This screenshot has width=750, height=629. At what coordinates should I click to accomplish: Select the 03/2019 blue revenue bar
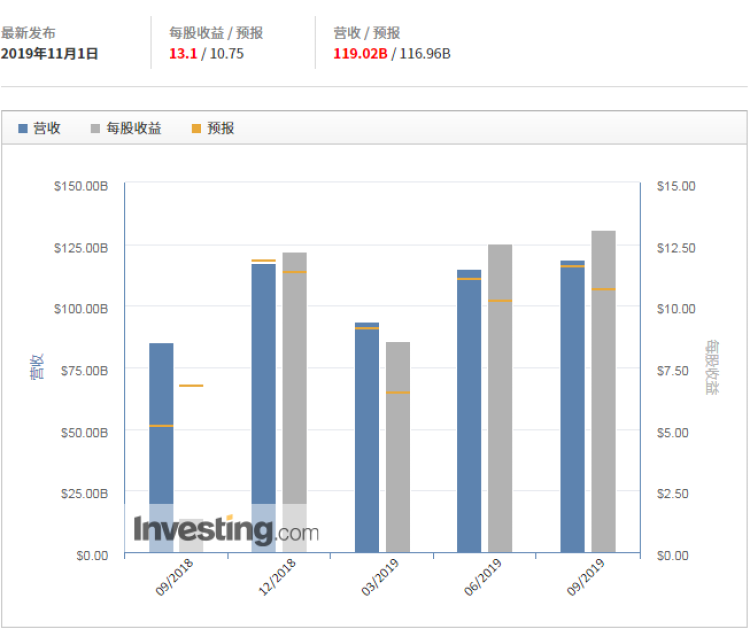point(367,437)
